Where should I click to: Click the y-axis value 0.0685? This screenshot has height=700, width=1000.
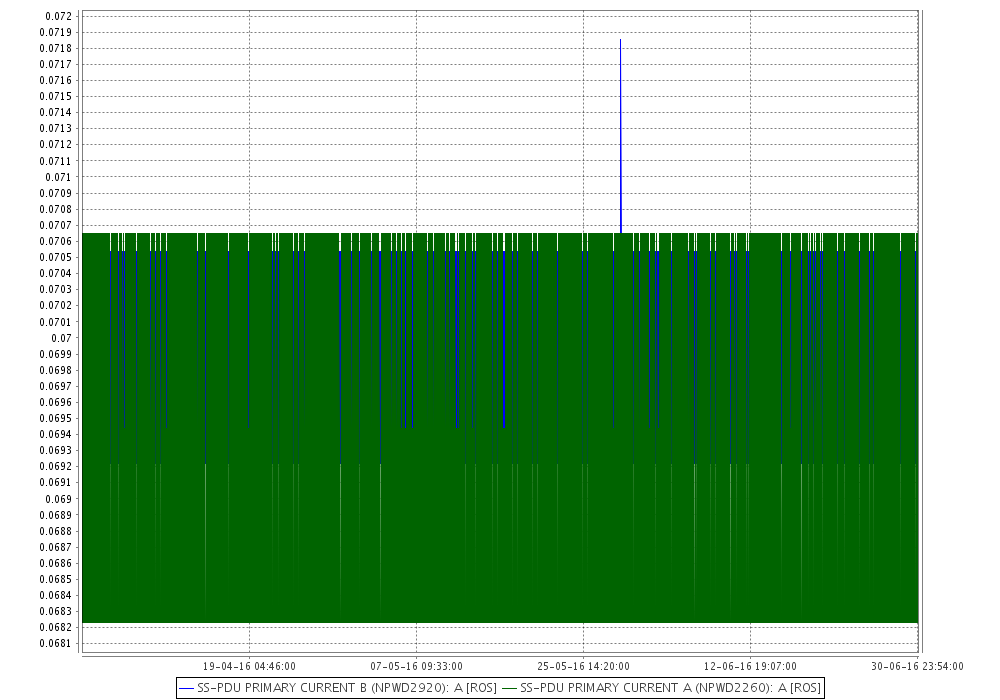(x=55, y=580)
